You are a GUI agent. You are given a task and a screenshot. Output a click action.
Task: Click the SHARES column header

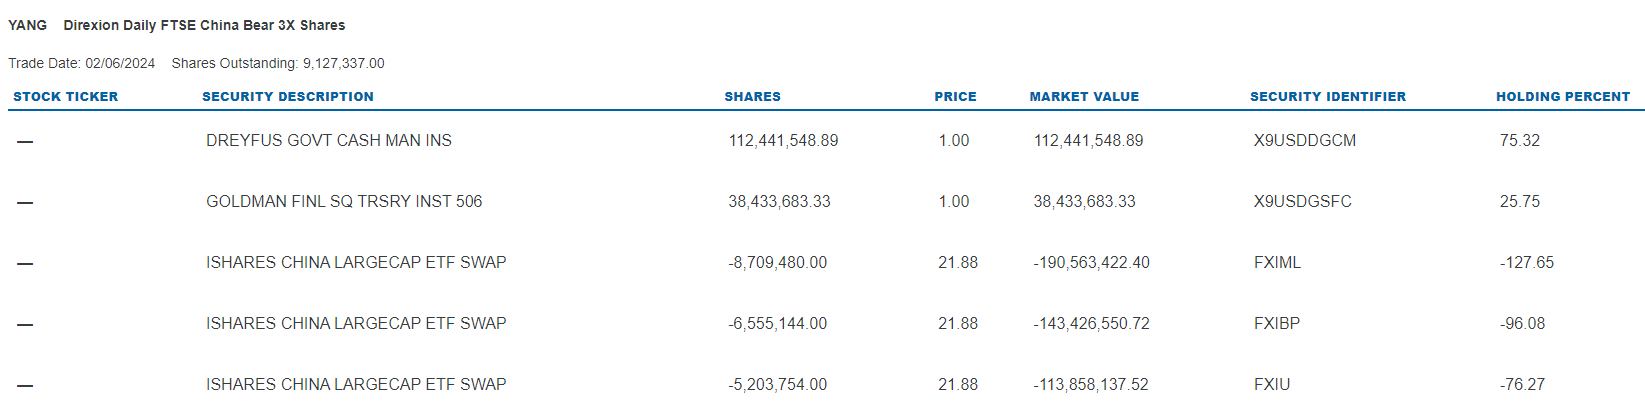tap(752, 97)
